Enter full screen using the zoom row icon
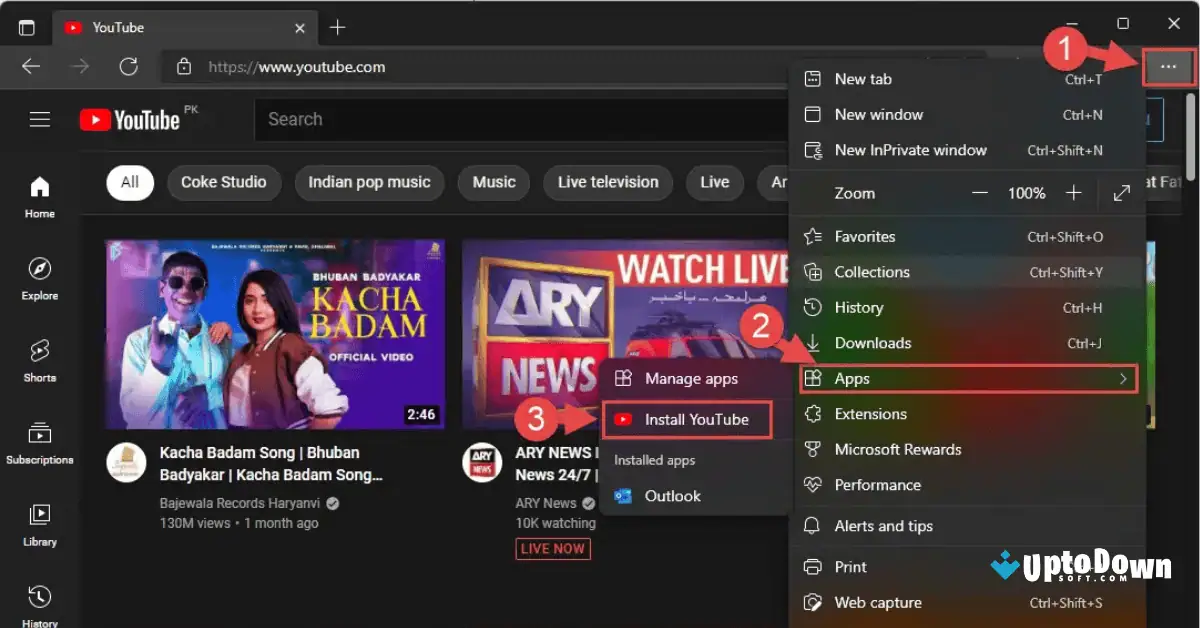The width and height of the screenshot is (1200, 628). tap(1121, 192)
